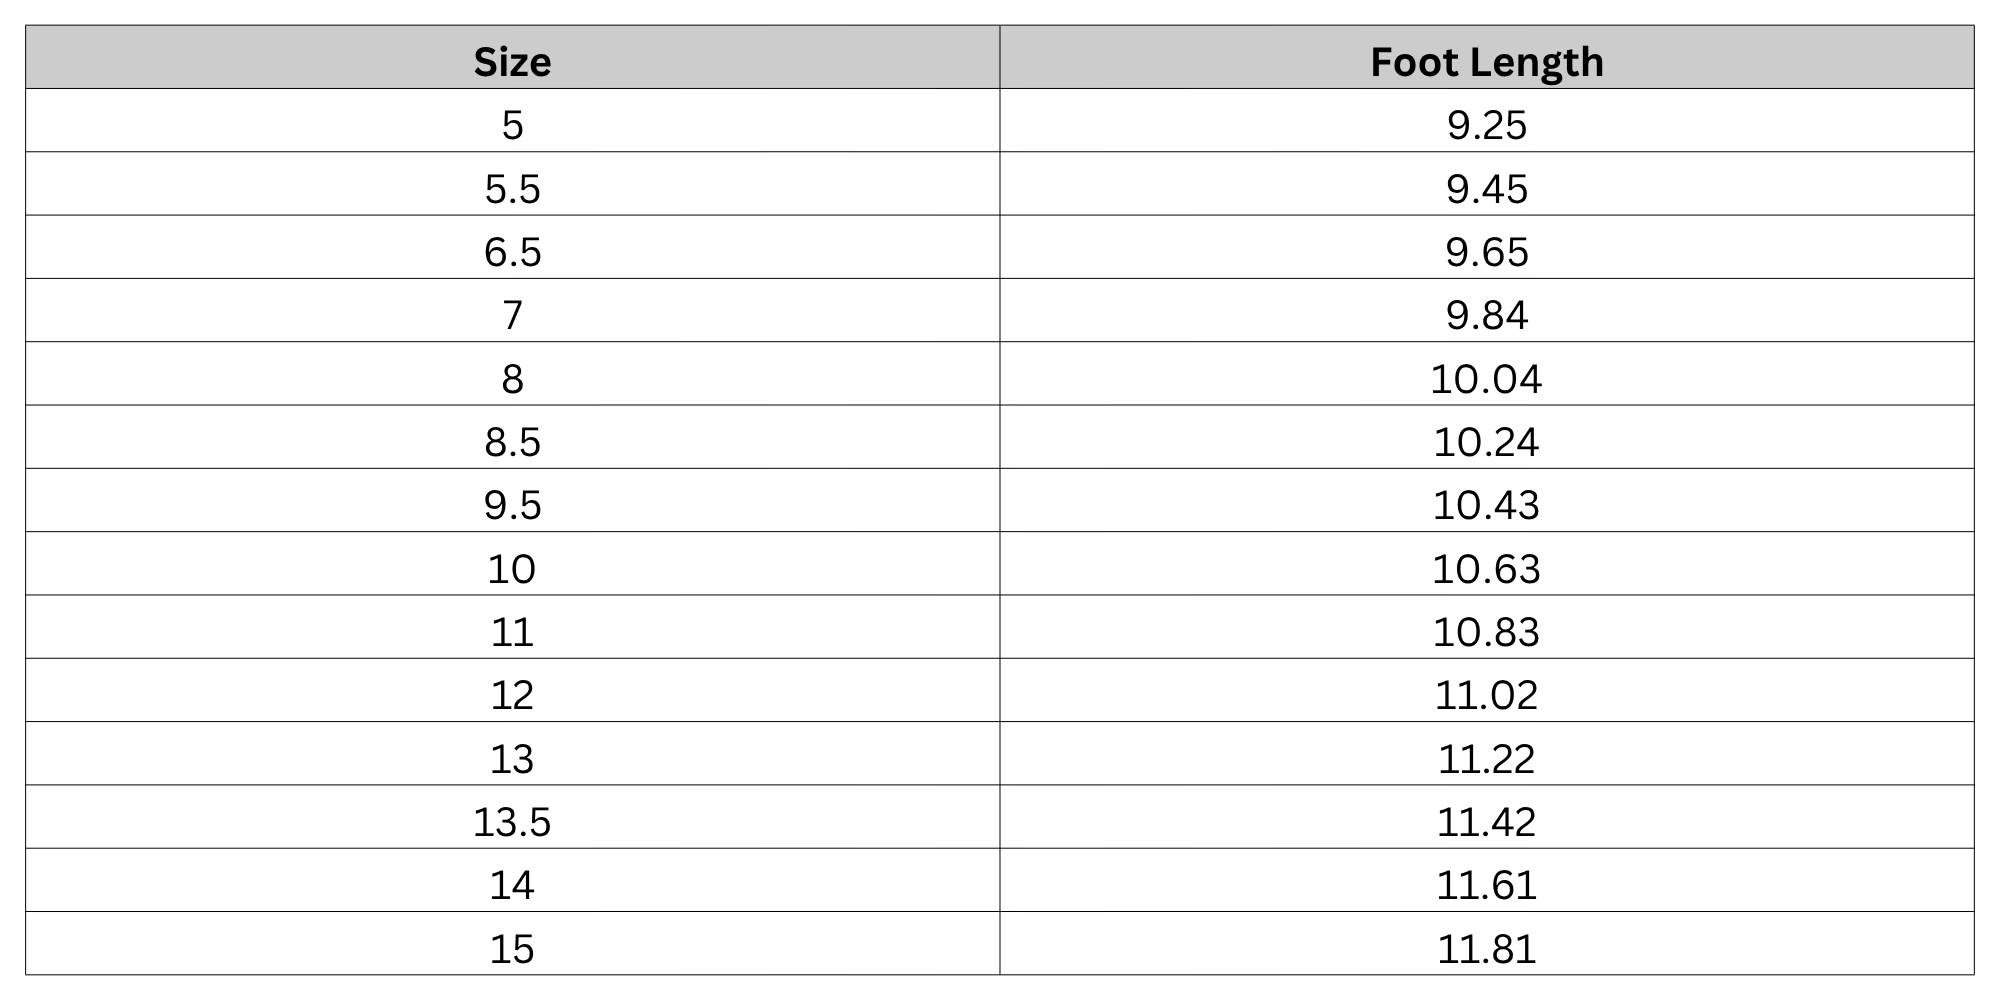Select the 10.43 foot length value
Image resolution: width=2000 pixels, height=1000 pixels.
point(1487,505)
